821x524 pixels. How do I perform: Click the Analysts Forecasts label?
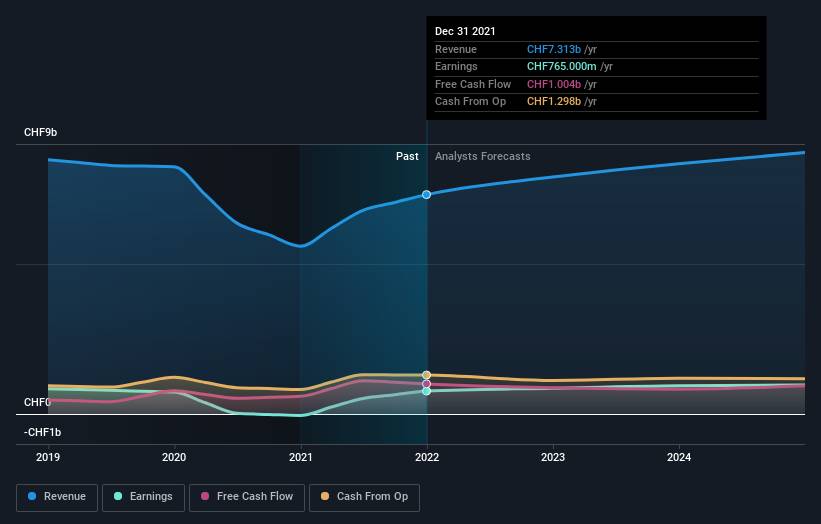[482, 157]
